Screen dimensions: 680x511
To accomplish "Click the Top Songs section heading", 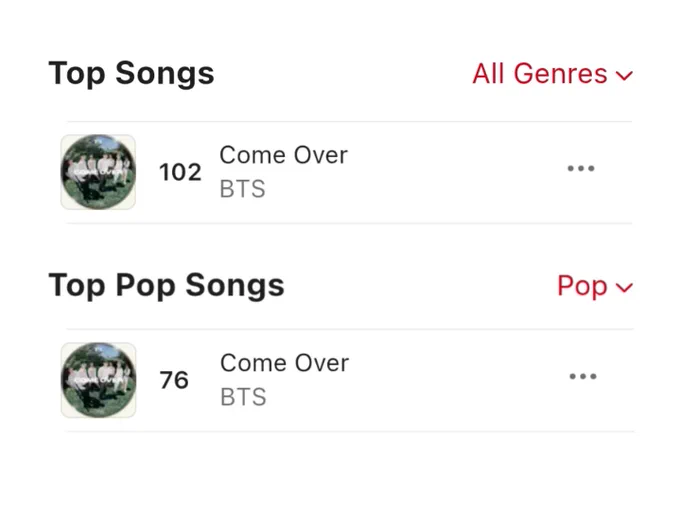I will pos(131,74).
